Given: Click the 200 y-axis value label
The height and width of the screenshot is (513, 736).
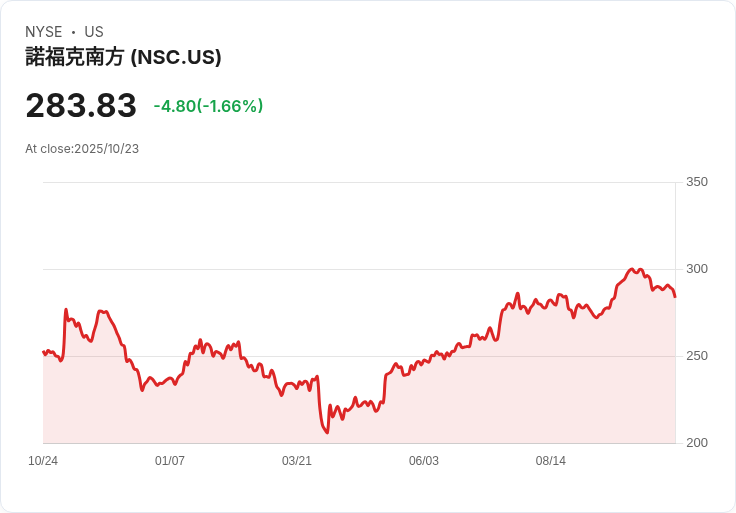Looking at the screenshot, I should 697,443.
